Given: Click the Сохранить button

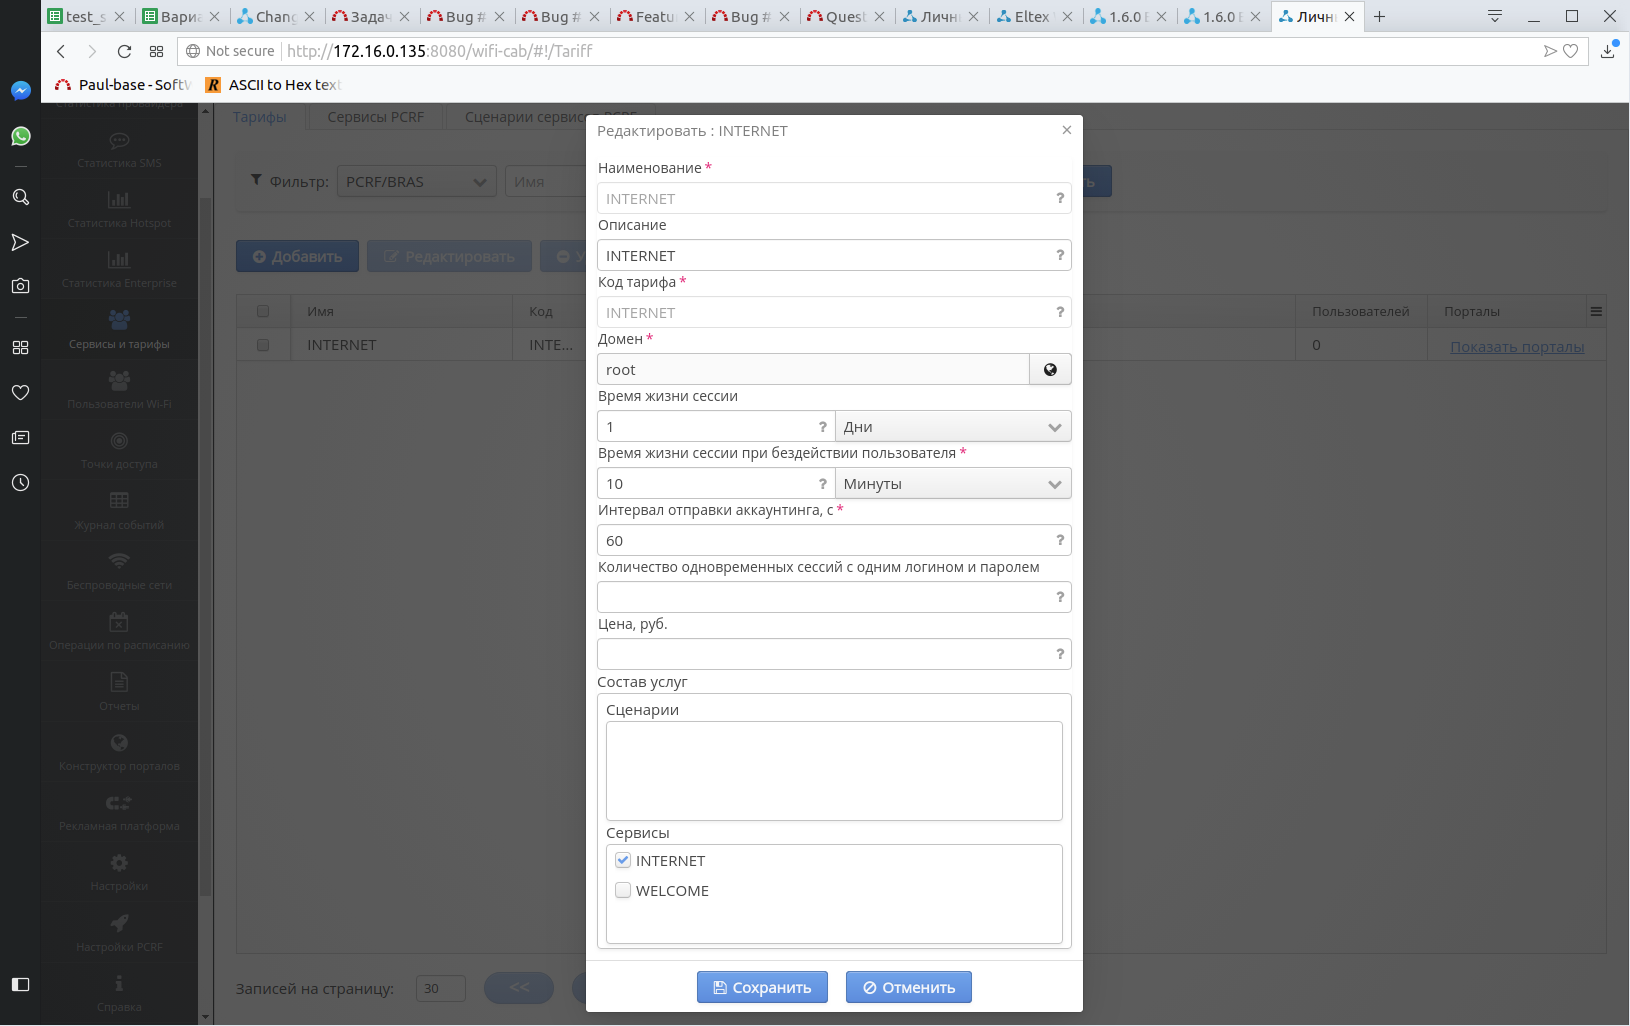Looking at the screenshot, I should click(x=762, y=987).
